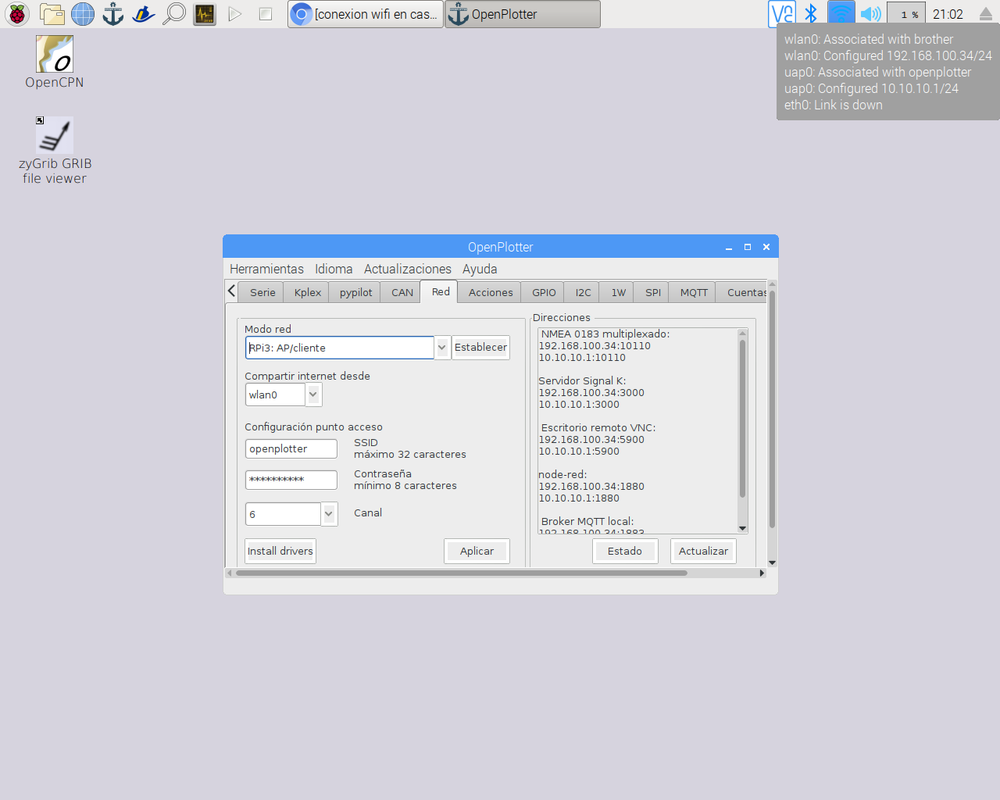Click the NMEA 0183 address 10.10.10.1:10110
The image size is (1000, 800).
point(582,358)
